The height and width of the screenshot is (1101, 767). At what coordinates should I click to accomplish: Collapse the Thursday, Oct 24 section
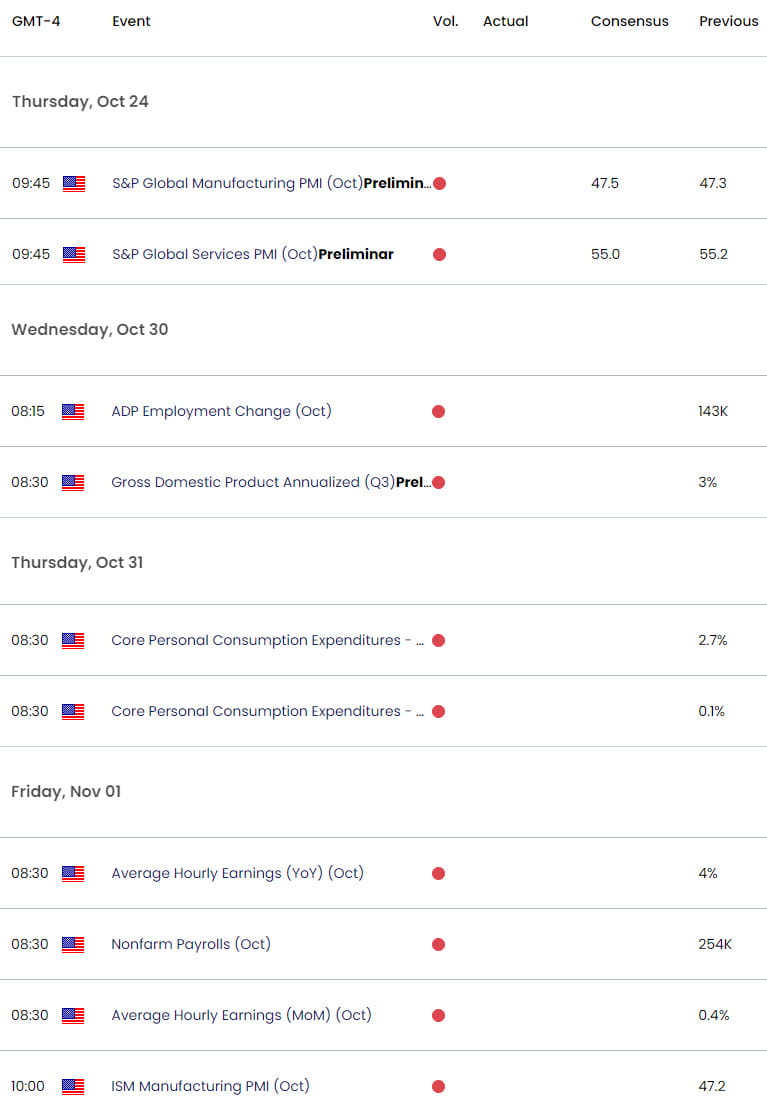click(x=80, y=101)
